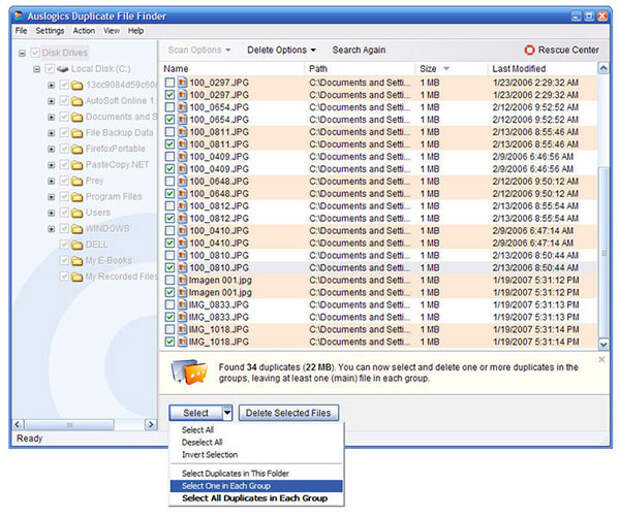Click file icon of checked IMG_1018.JPG row
Viewport: 620px width, 517px height.
(x=182, y=342)
